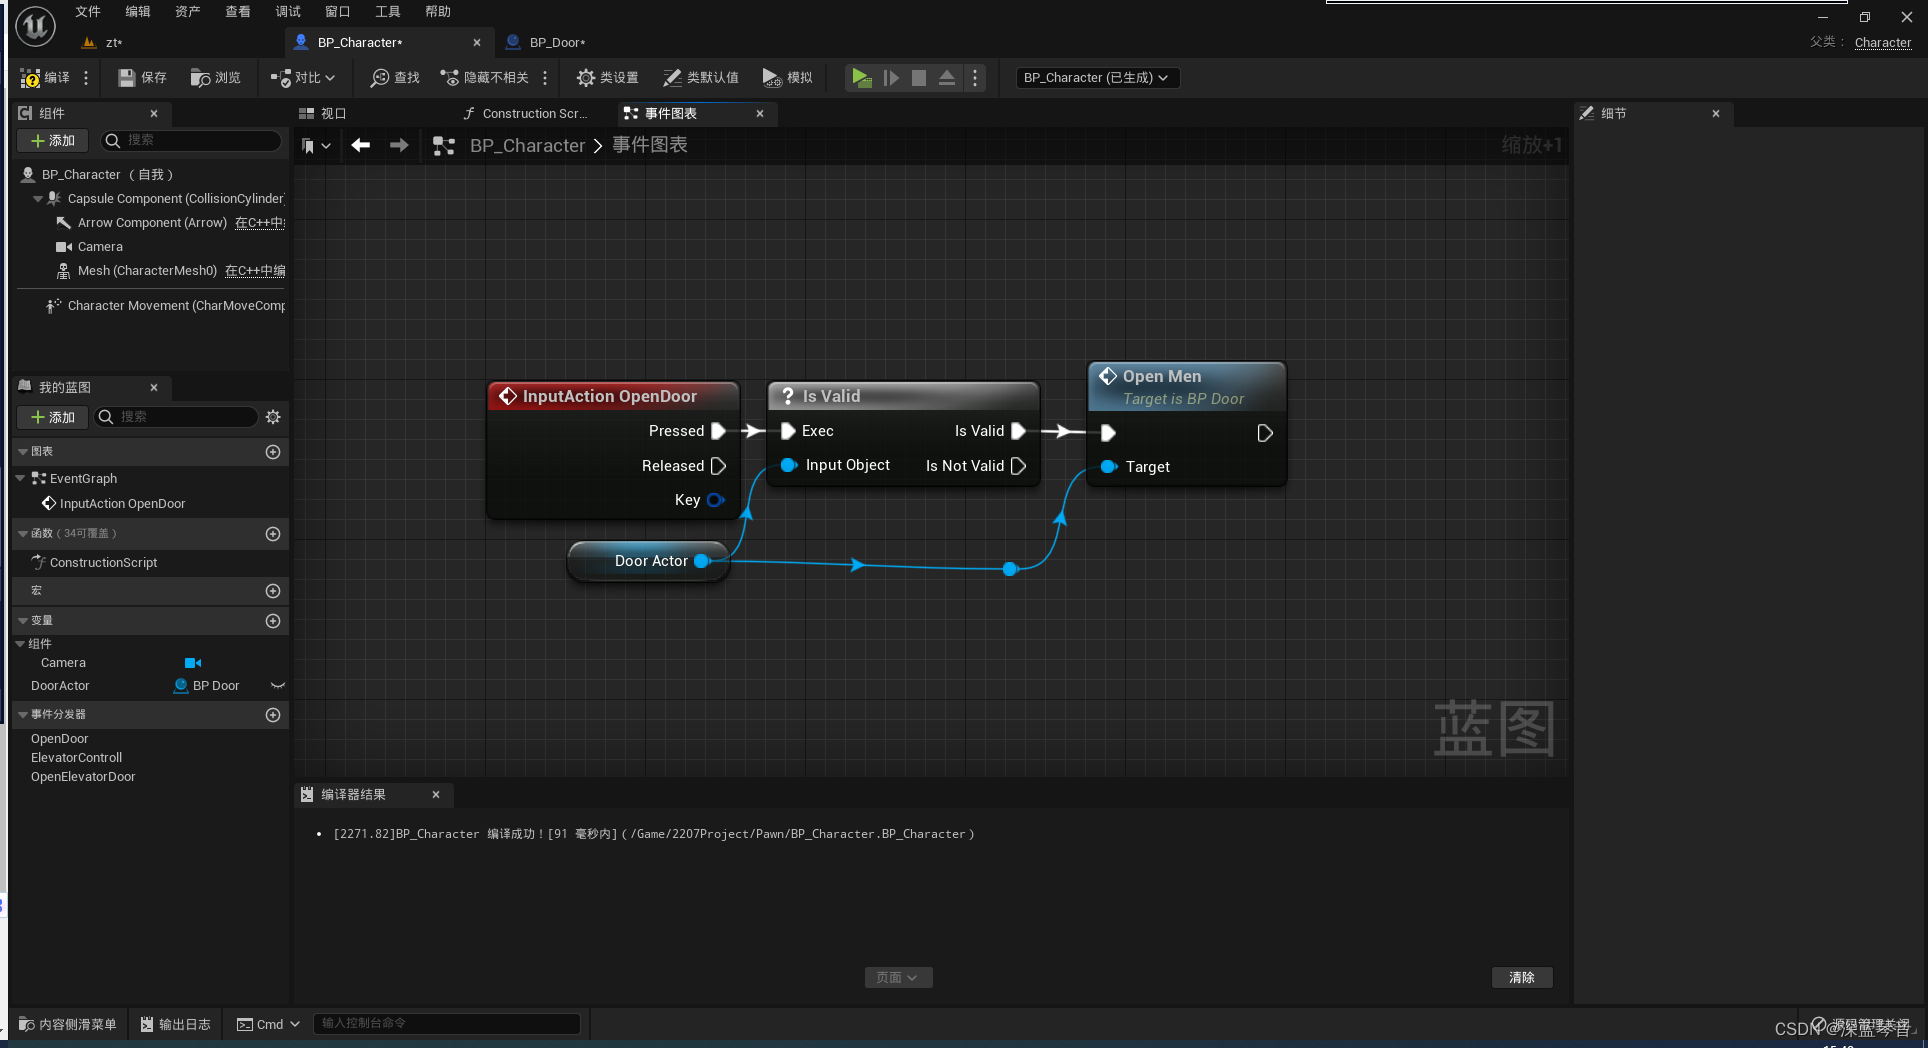Add a new variable with plus icon
This screenshot has width=1928, height=1048.
tap(272, 621)
